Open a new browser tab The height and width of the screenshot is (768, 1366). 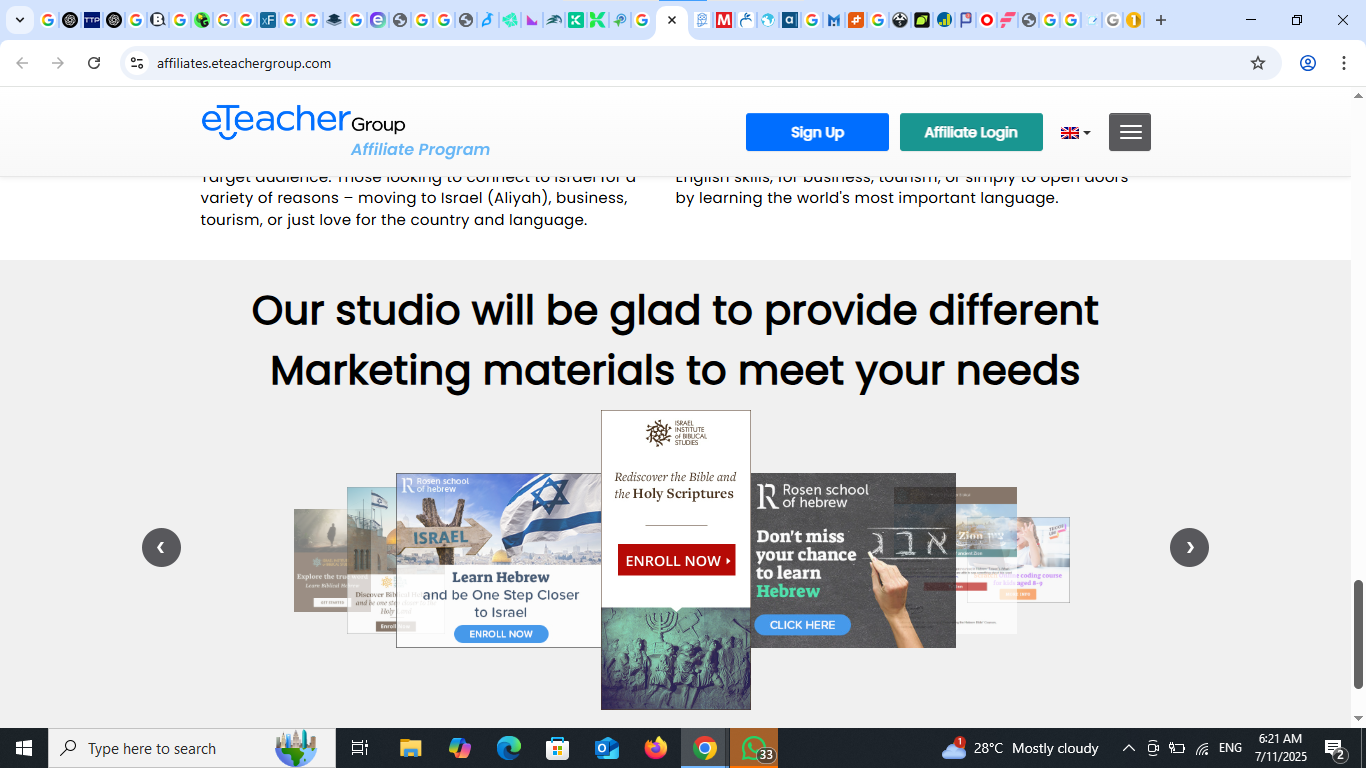pos(1161,20)
